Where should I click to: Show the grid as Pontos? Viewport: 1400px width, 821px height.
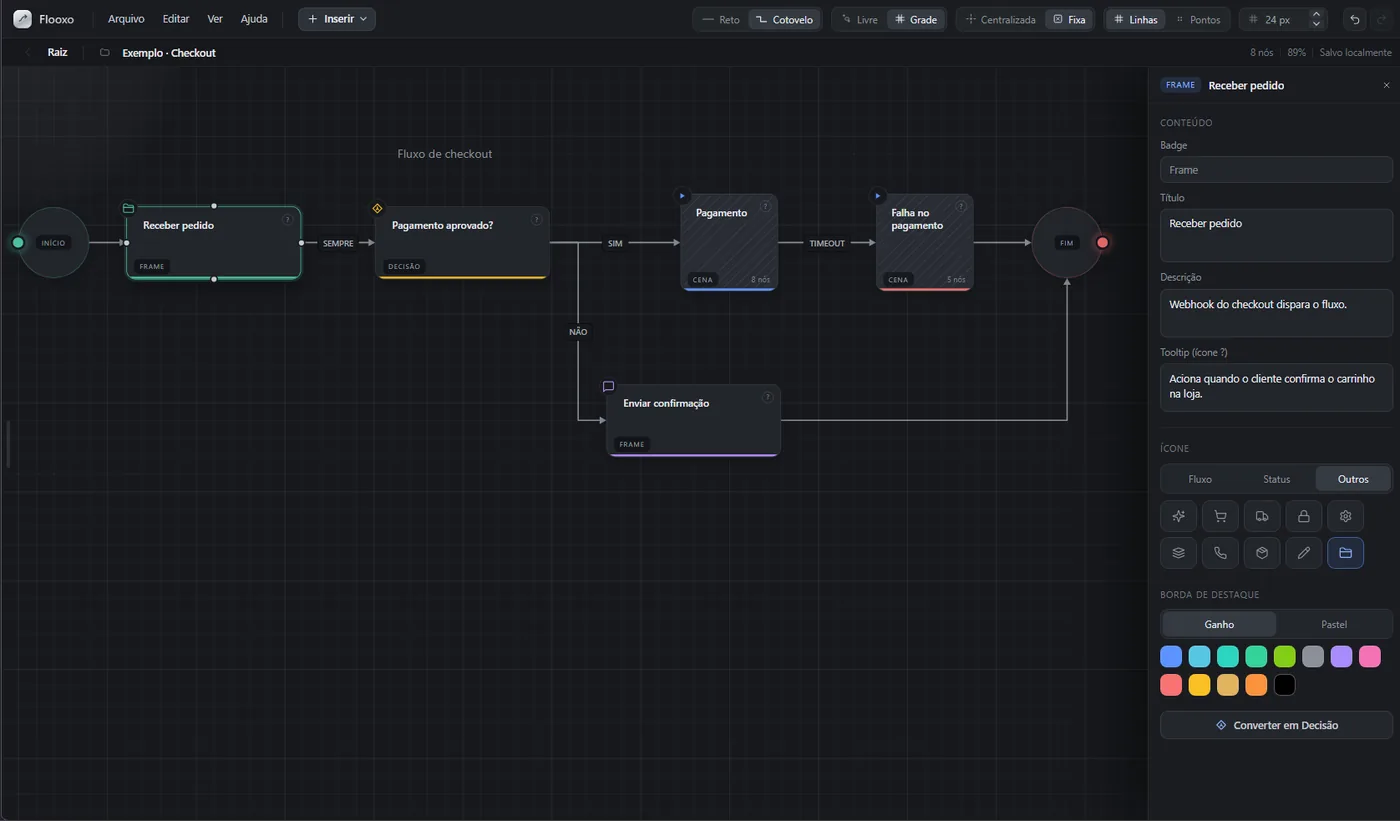1198,19
